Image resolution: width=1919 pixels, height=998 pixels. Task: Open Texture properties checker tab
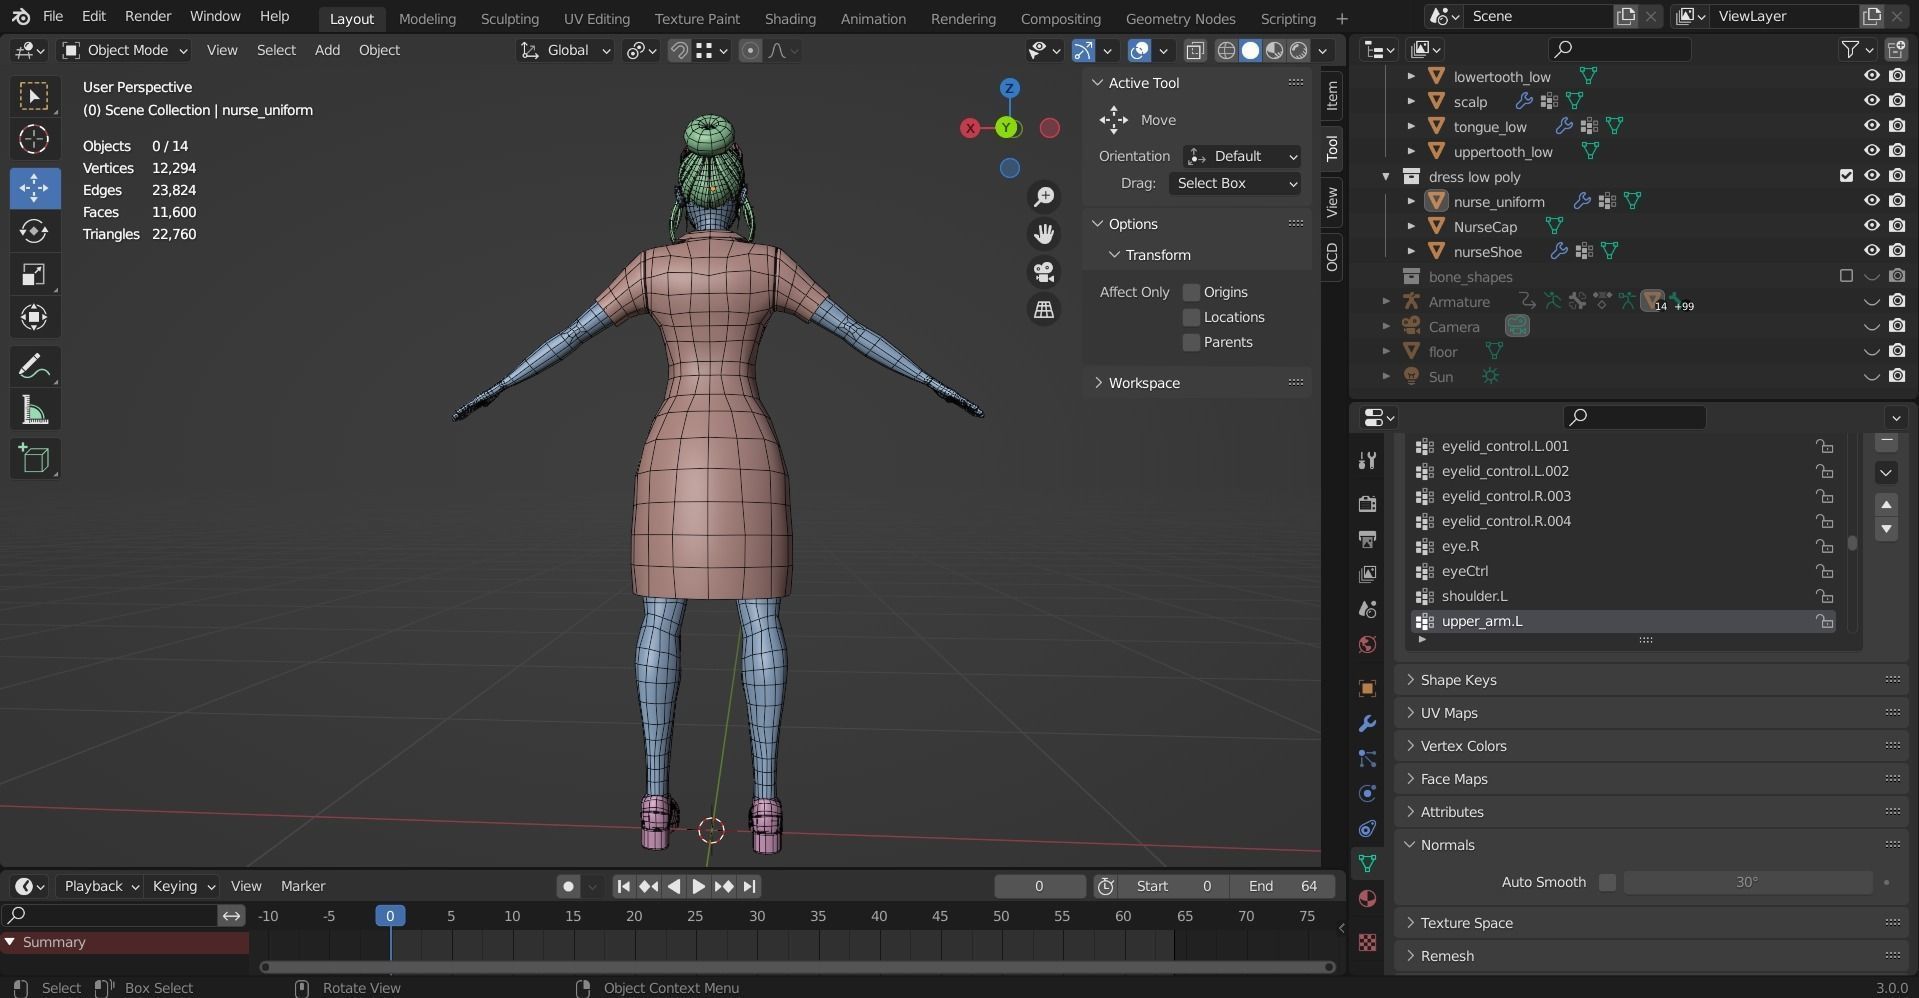(x=1367, y=942)
